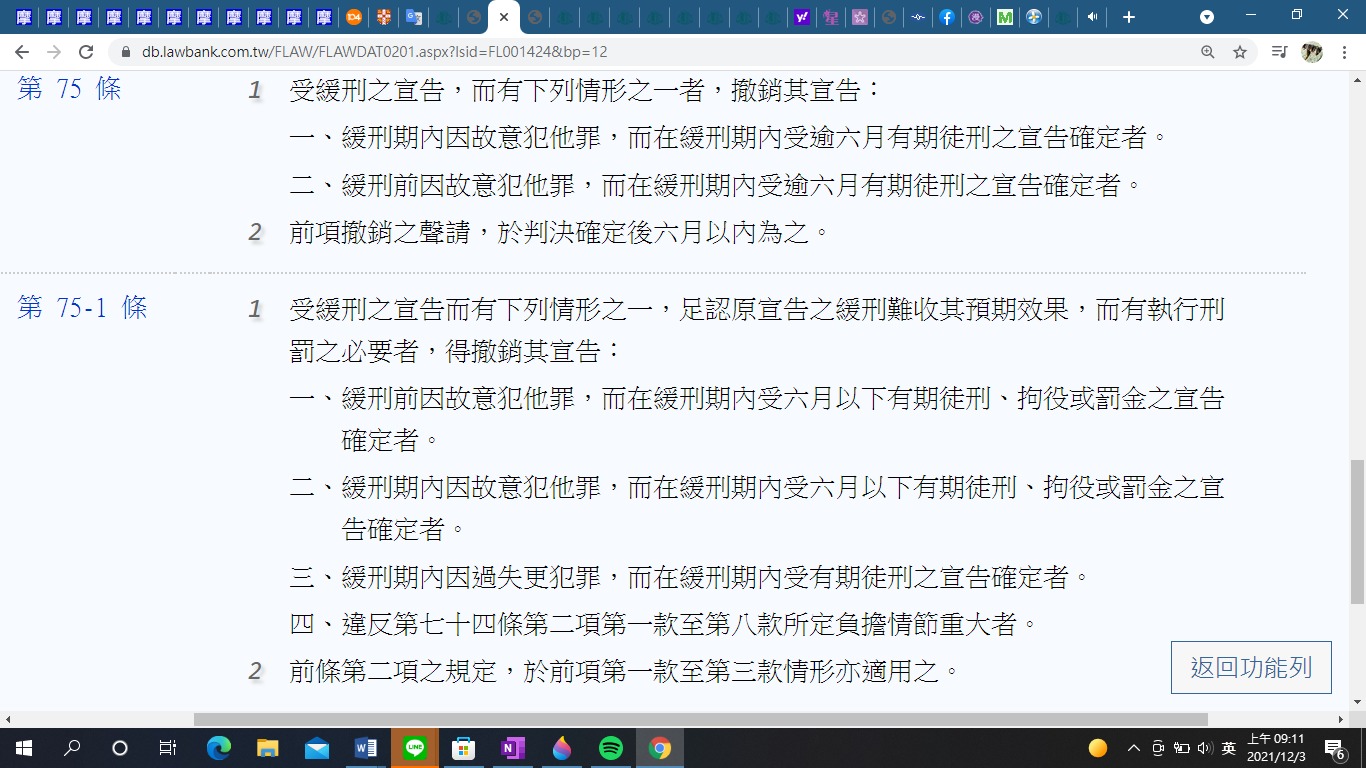Show hidden system tray icons
The height and width of the screenshot is (768, 1366).
(1133, 748)
